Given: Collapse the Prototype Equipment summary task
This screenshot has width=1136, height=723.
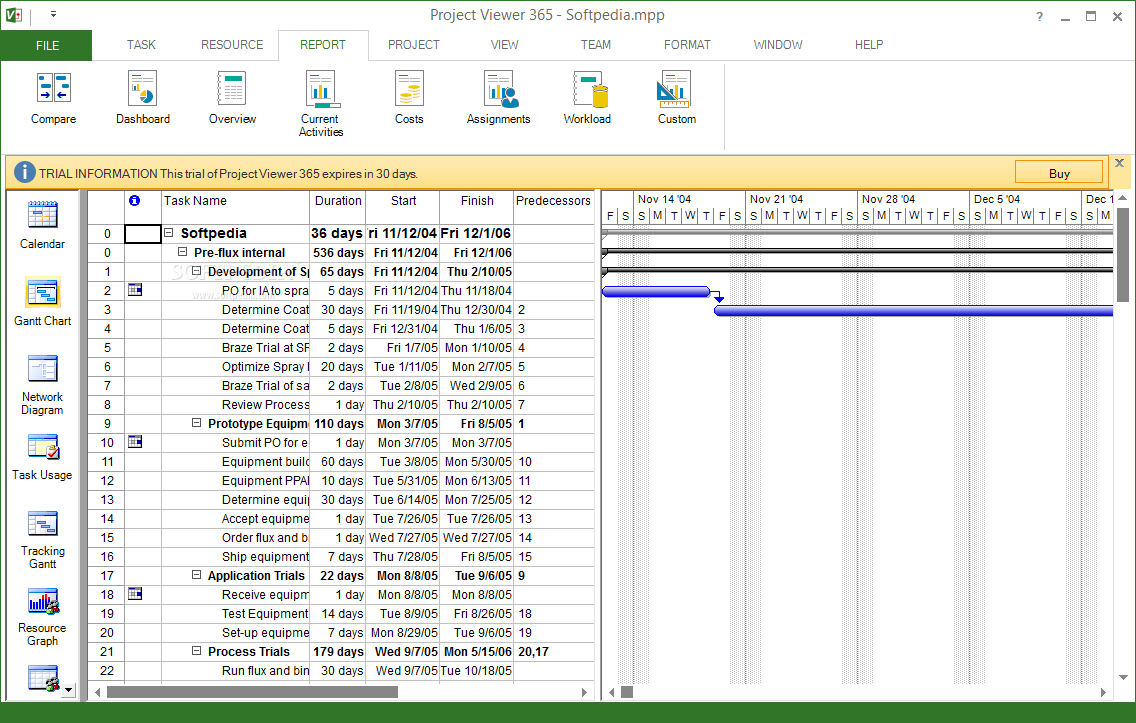Looking at the screenshot, I should (196, 423).
